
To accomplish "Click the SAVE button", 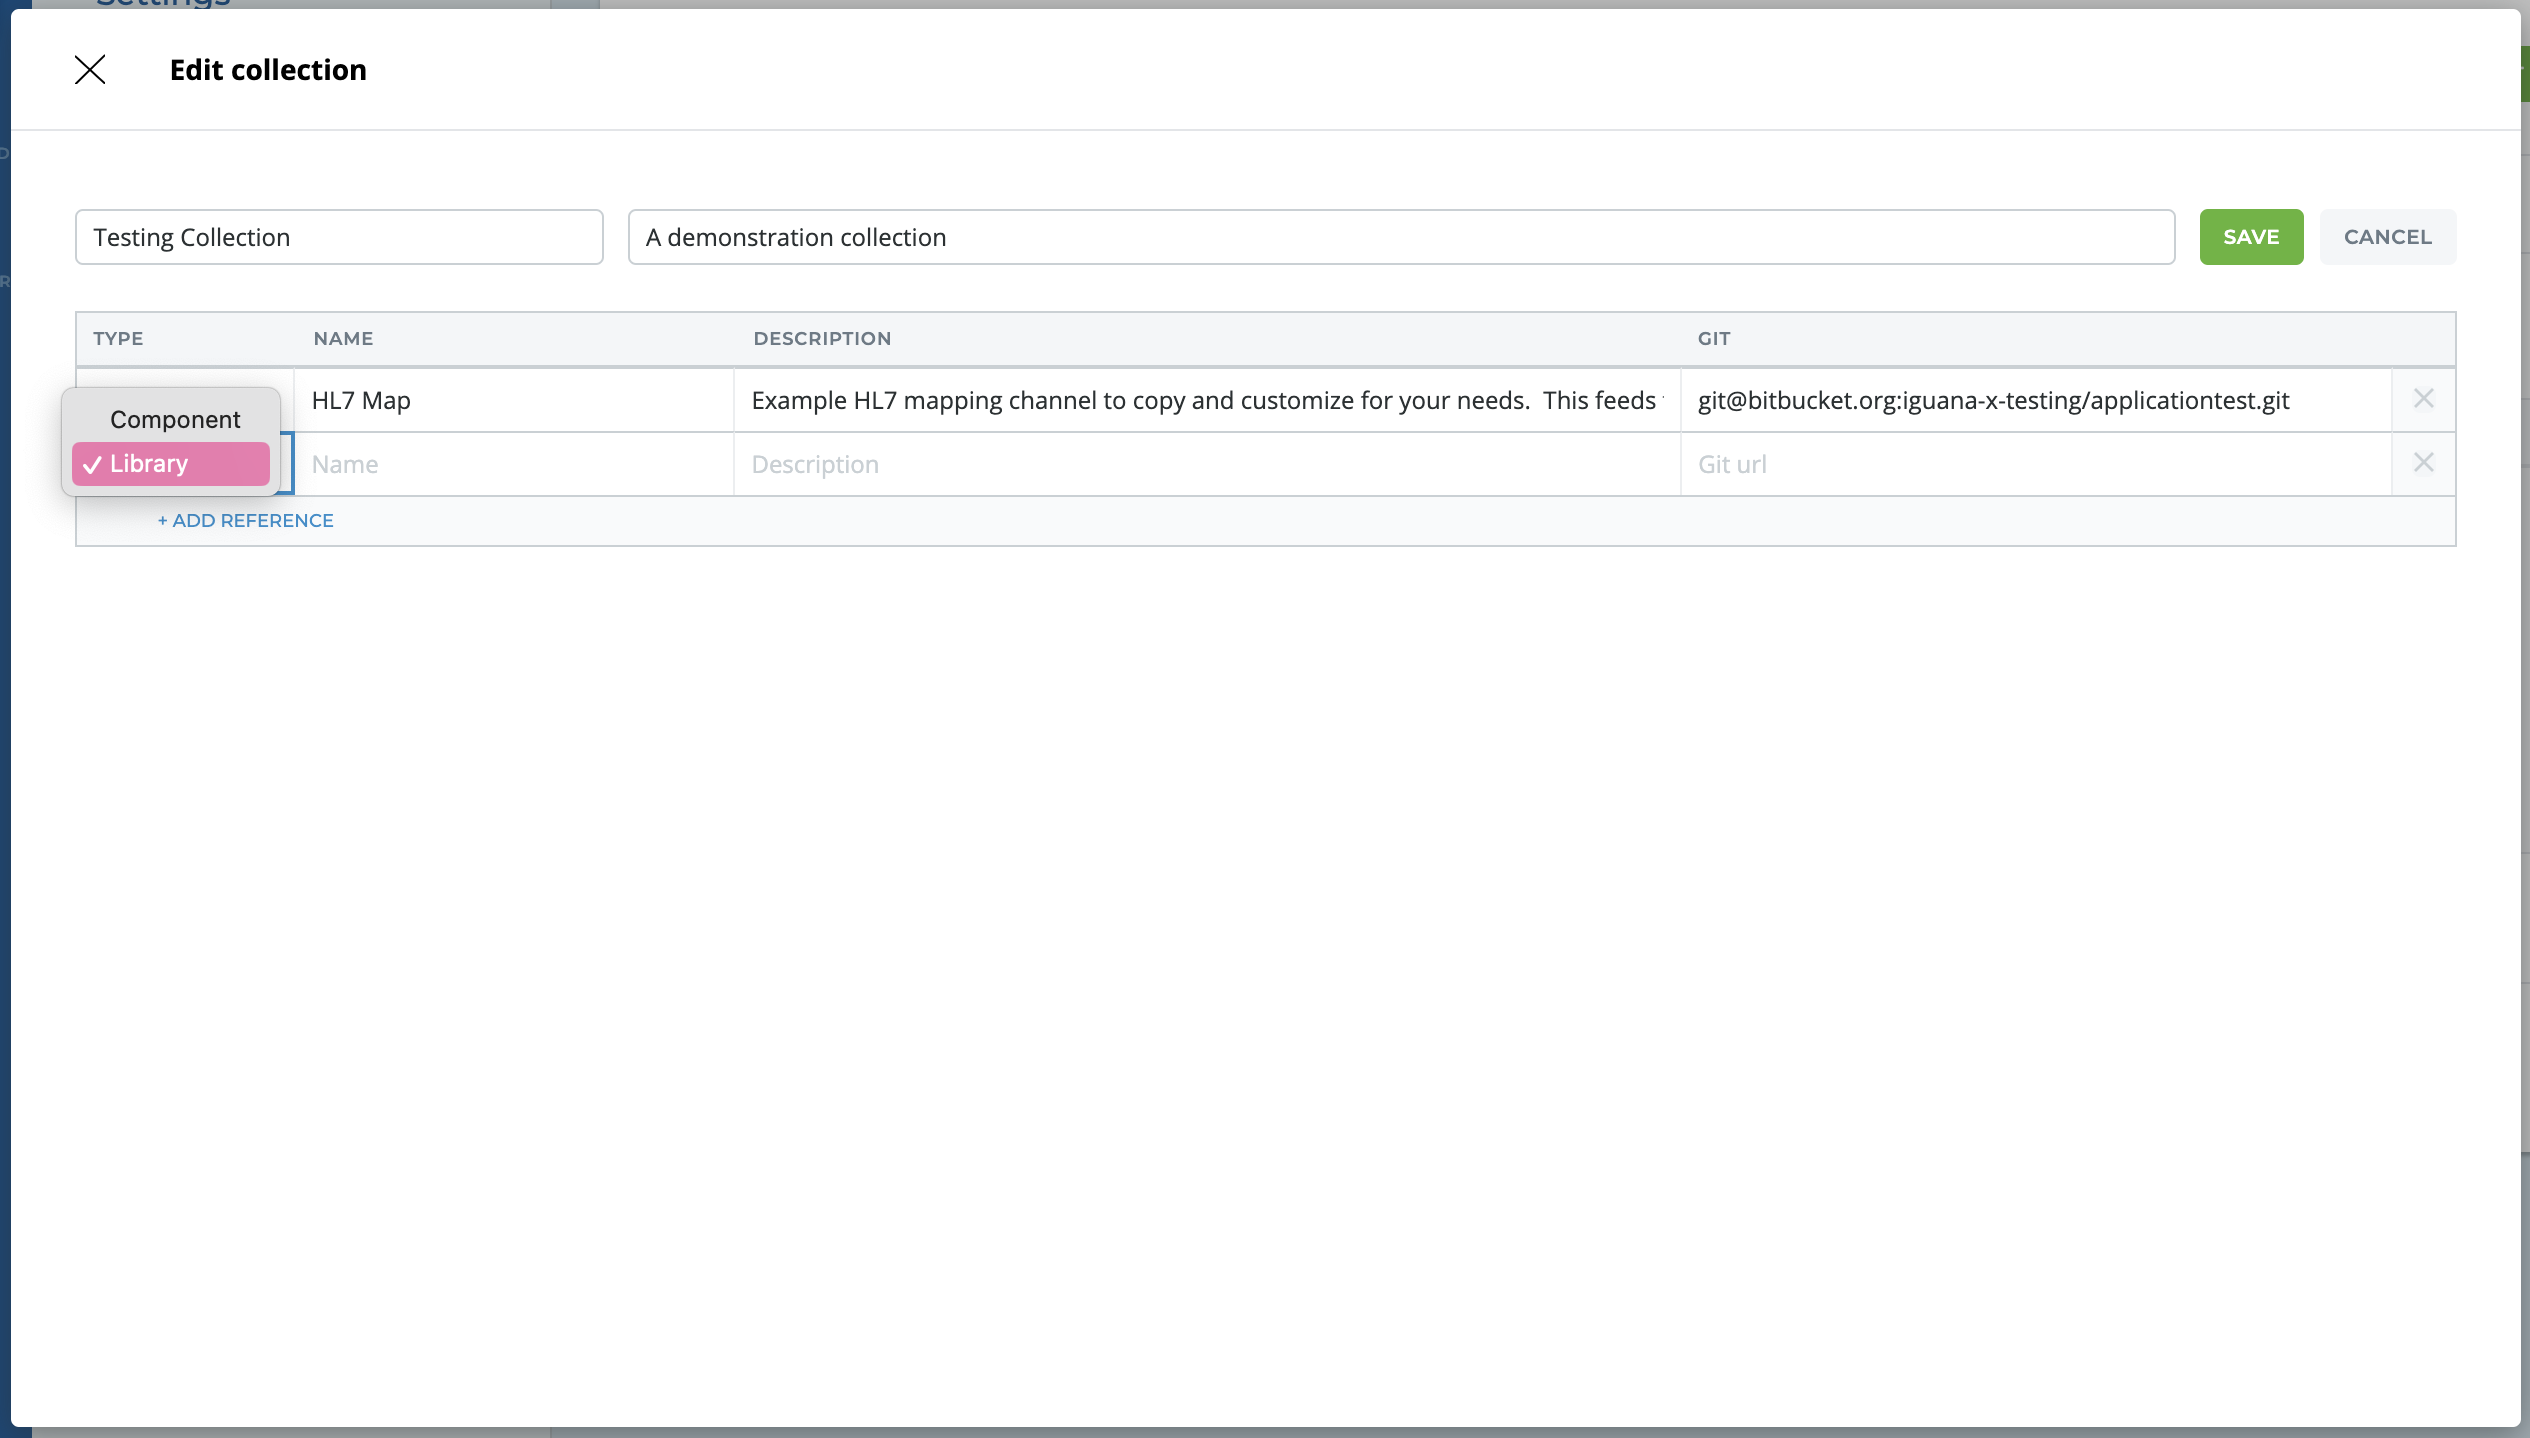I will click(2250, 237).
